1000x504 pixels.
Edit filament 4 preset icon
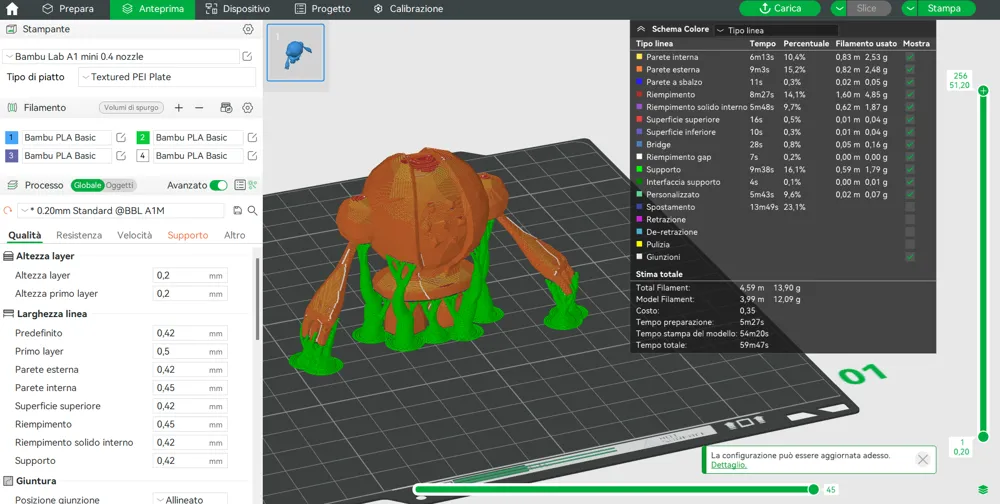click(253, 156)
